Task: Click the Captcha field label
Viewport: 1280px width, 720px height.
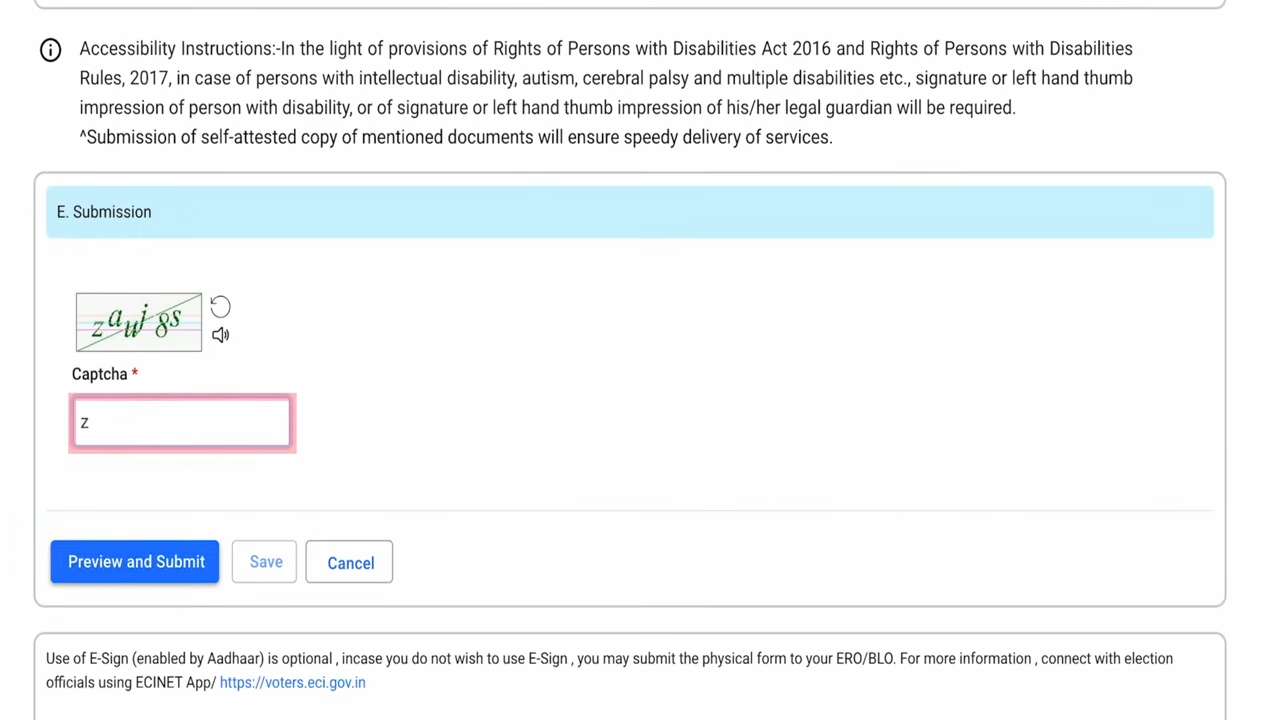Action: [x=99, y=374]
